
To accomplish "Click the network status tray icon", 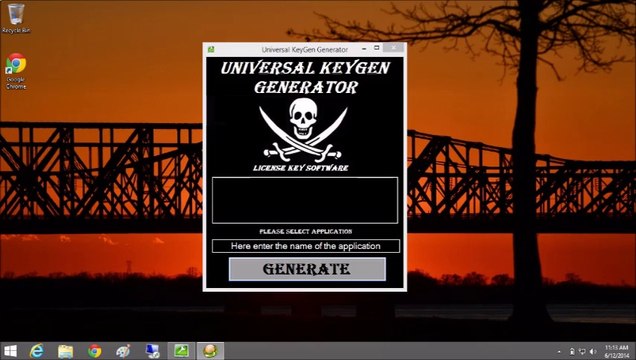I will pyautogui.click(x=582, y=351).
